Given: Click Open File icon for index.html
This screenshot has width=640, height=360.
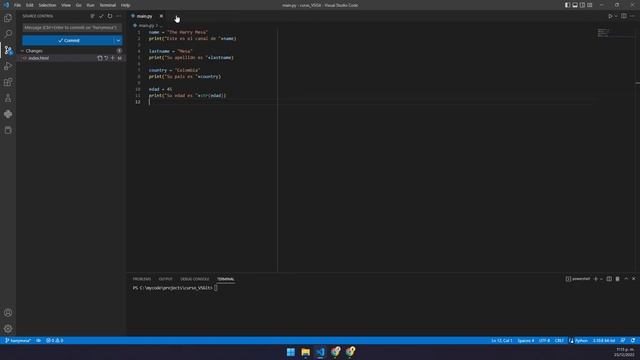Looking at the screenshot, I should coord(100,58).
